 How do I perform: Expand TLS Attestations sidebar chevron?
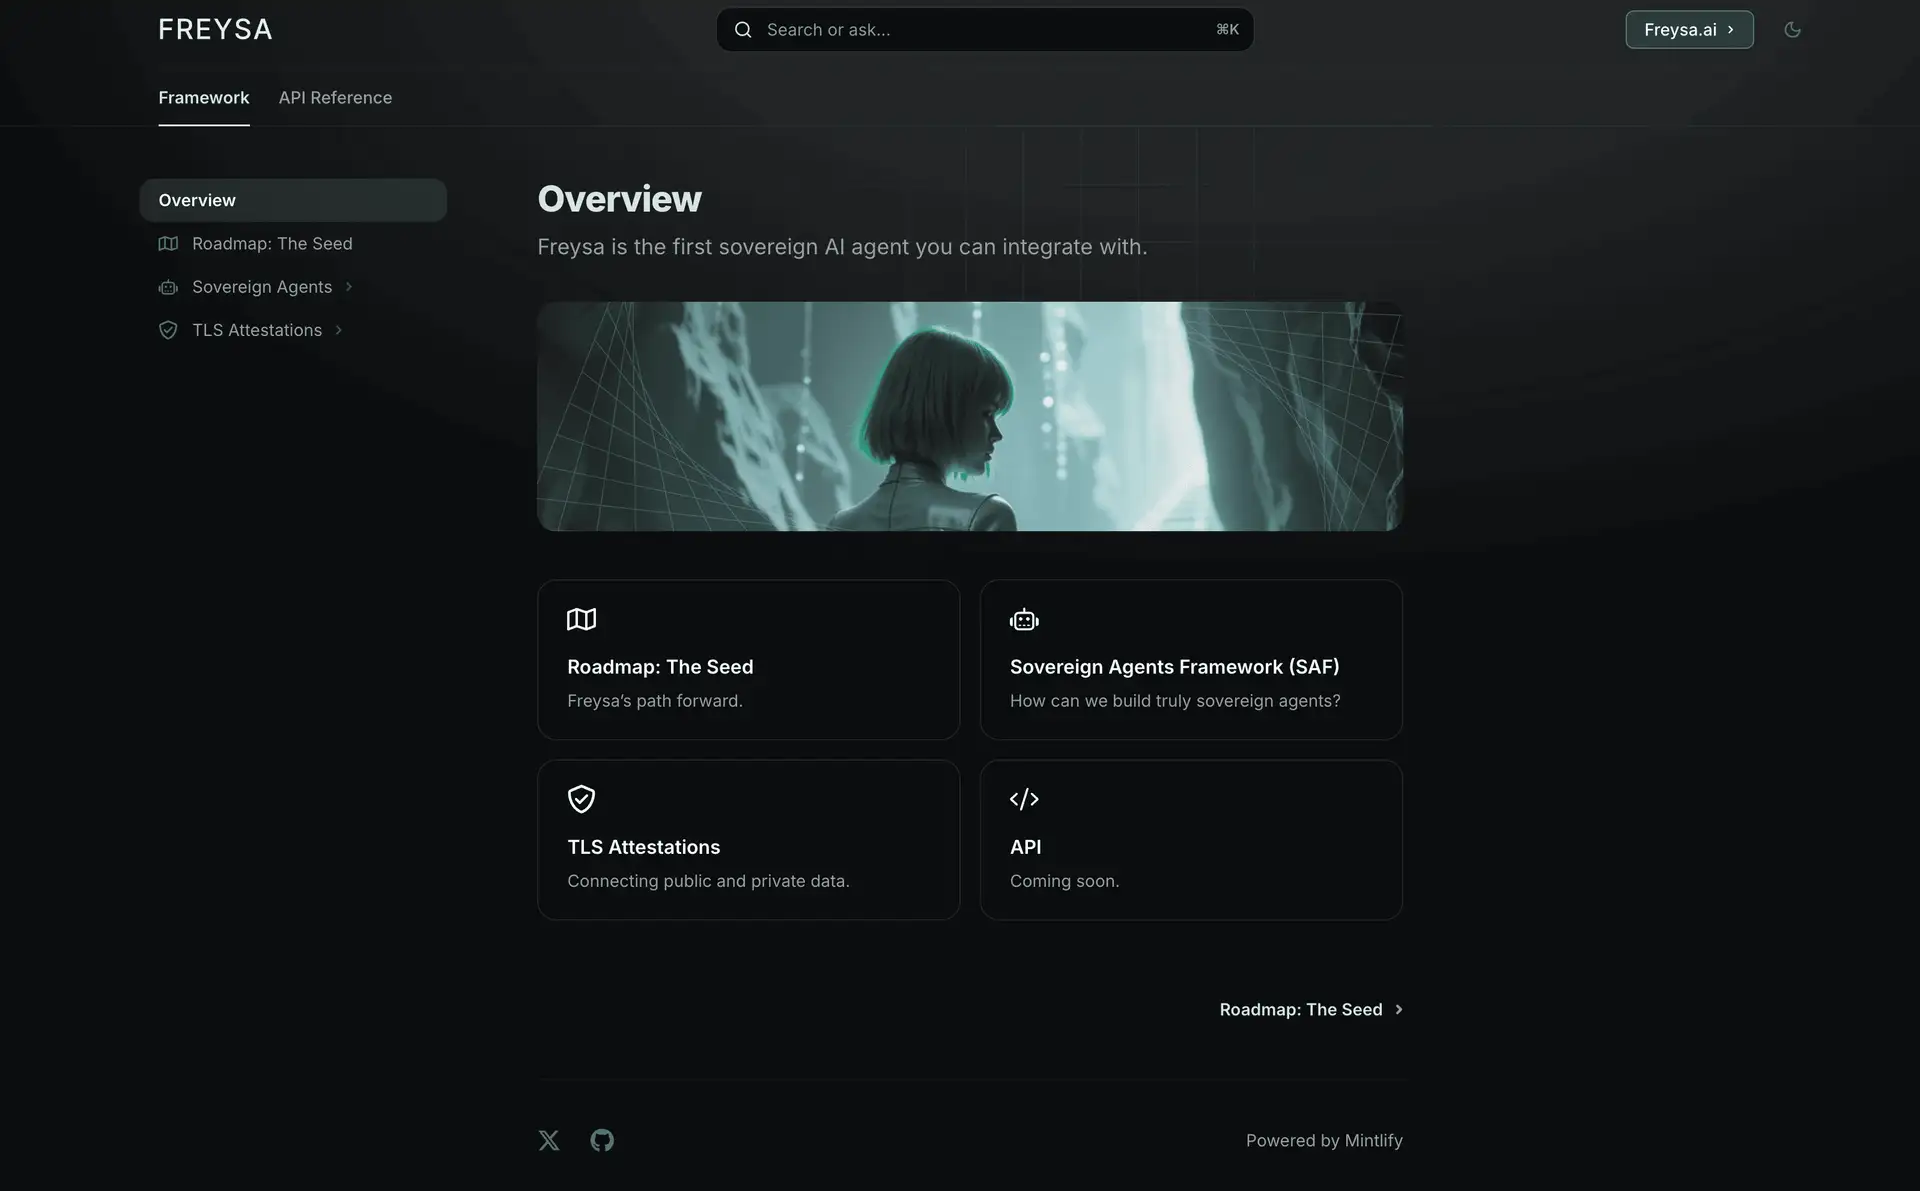339,330
